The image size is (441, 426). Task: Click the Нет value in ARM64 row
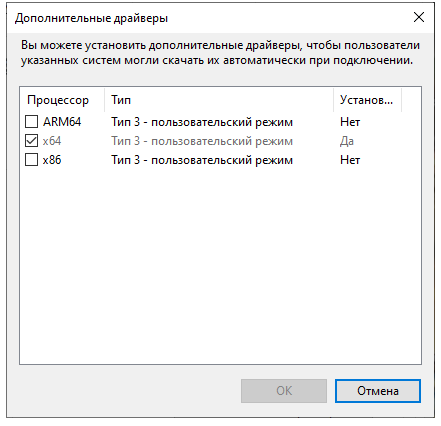pos(350,122)
